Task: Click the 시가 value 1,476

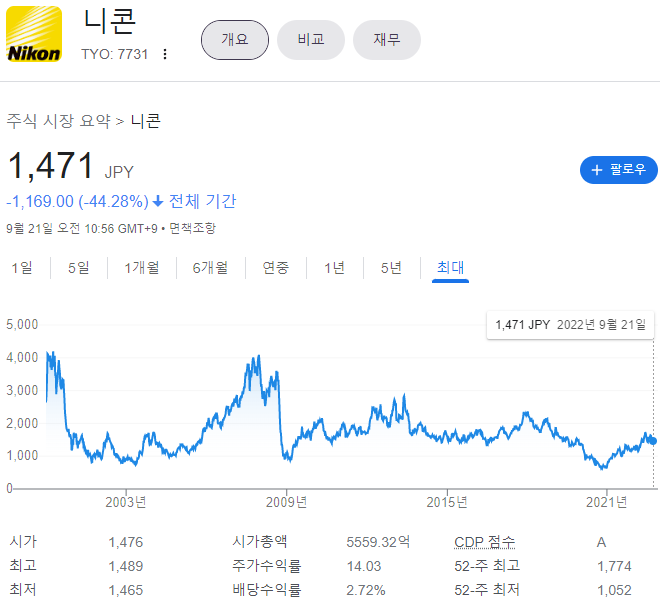Action: [x=126, y=542]
